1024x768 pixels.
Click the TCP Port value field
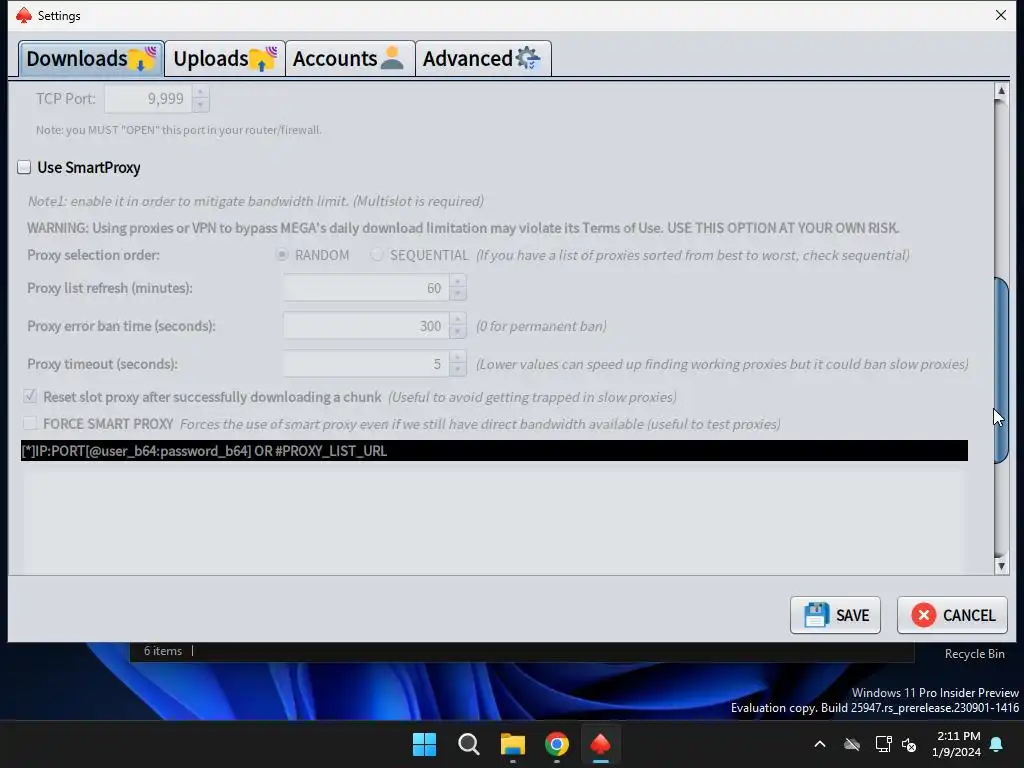pyautogui.click(x=148, y=99)
